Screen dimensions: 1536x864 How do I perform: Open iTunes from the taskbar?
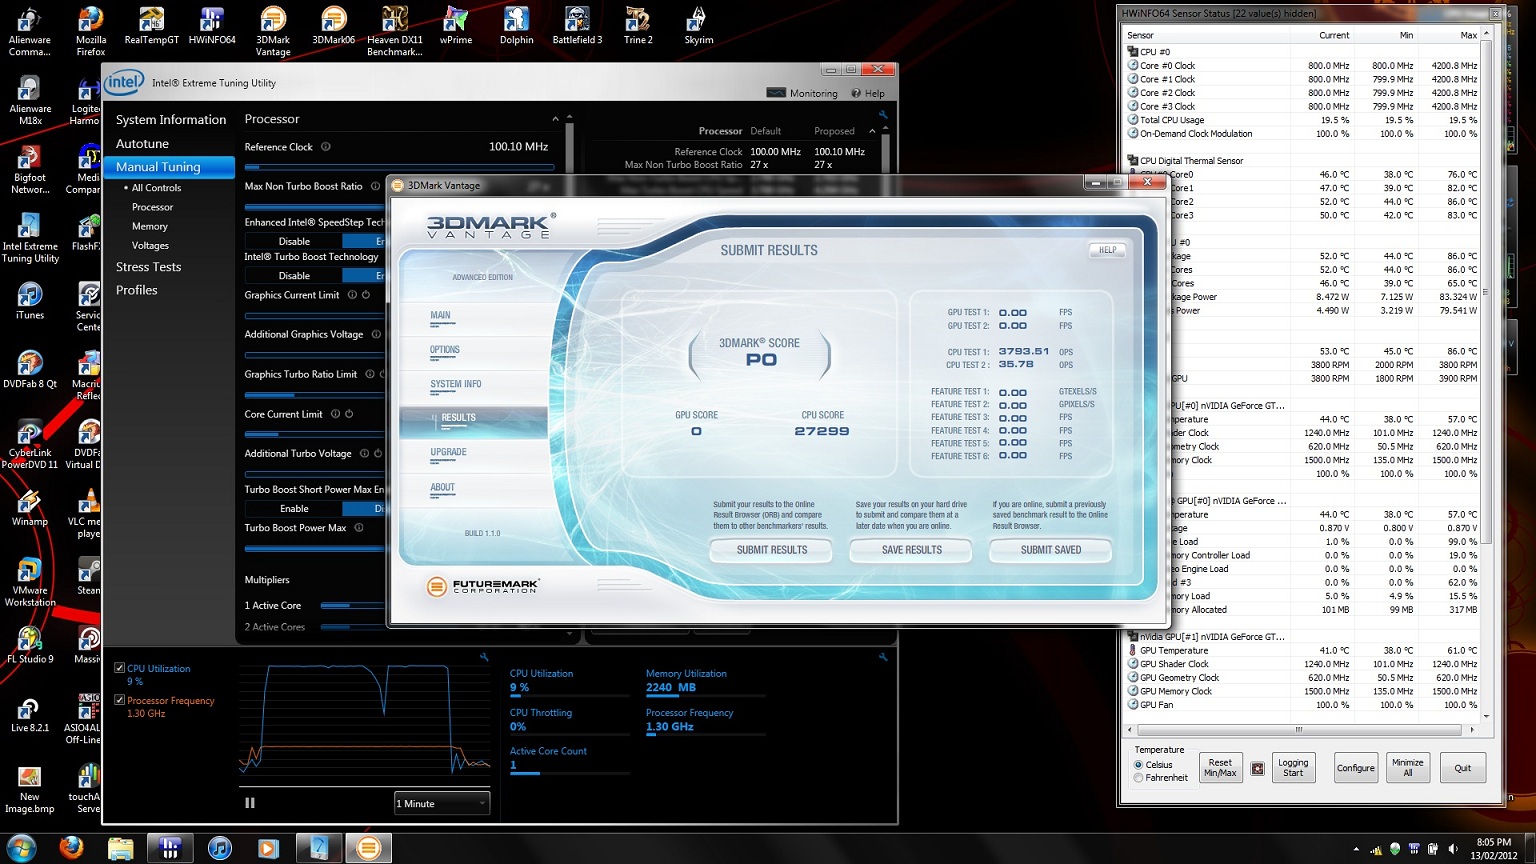(x=219, y=848)
